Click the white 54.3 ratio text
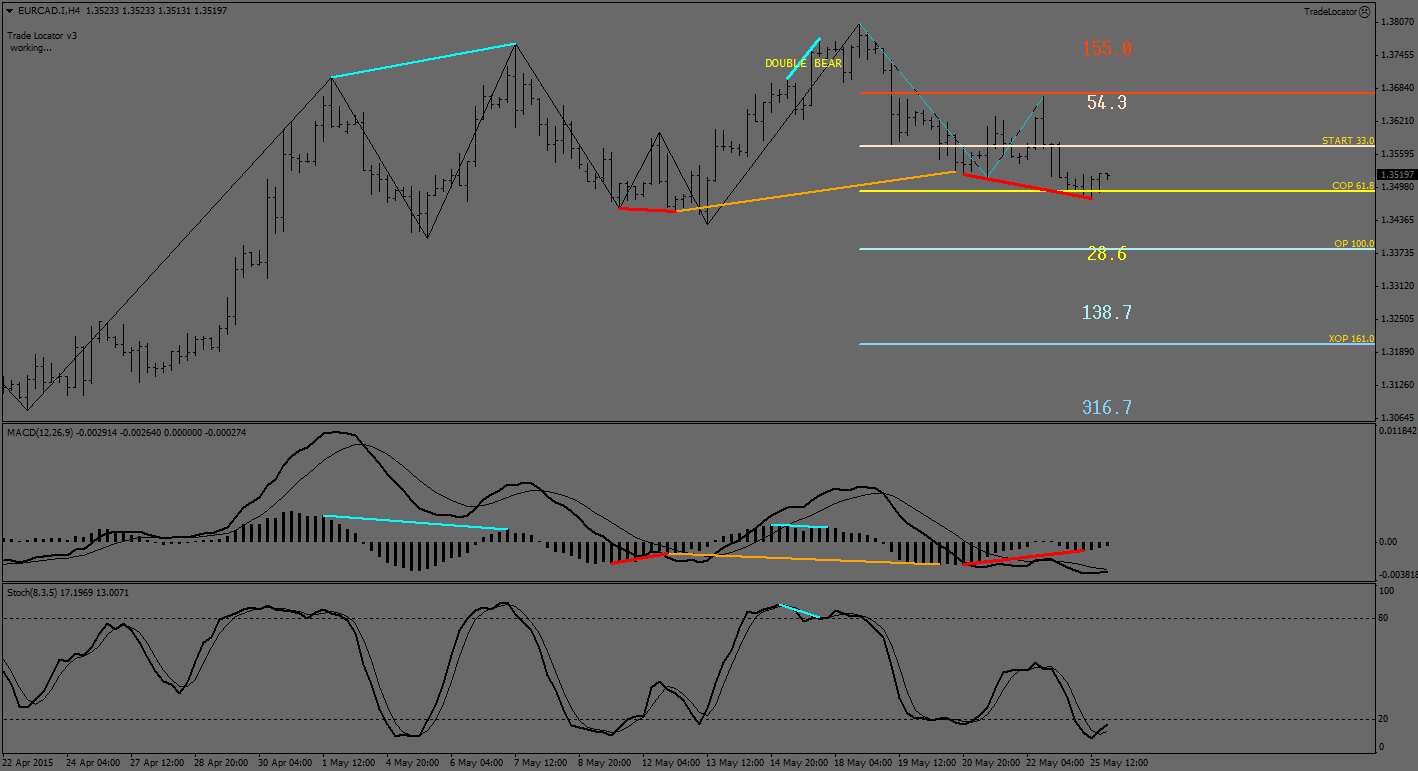Image resolution: width=1418 pixels, height=771 pixels. [x=1107, y=102]
